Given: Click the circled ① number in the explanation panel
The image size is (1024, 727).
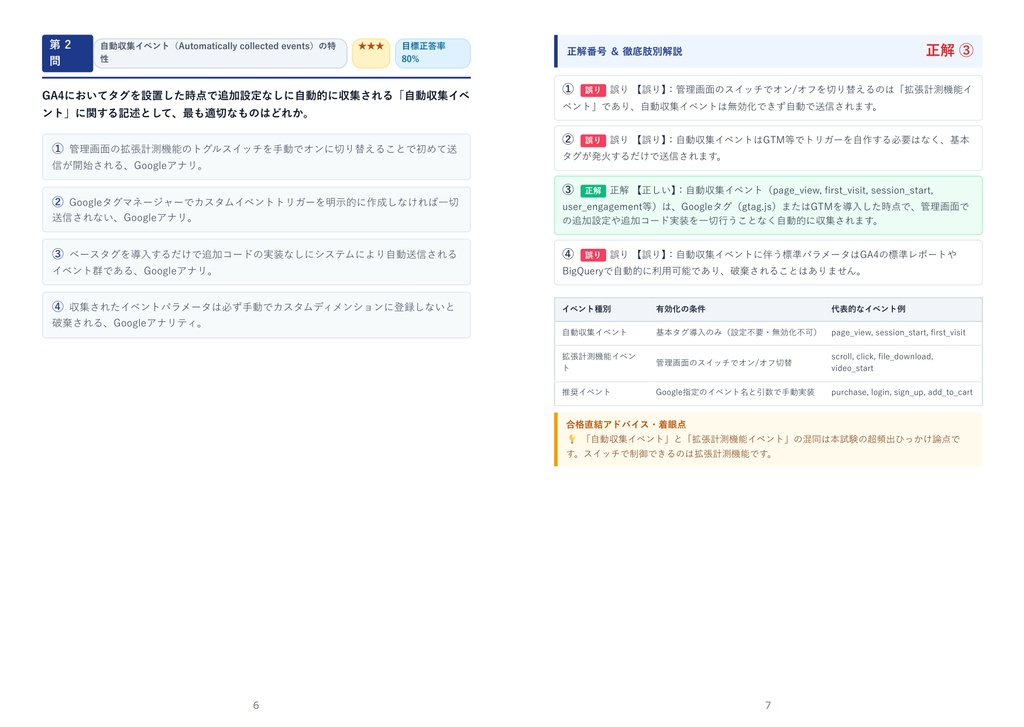Looking at the screenshot, I should [x=568, y=89].
